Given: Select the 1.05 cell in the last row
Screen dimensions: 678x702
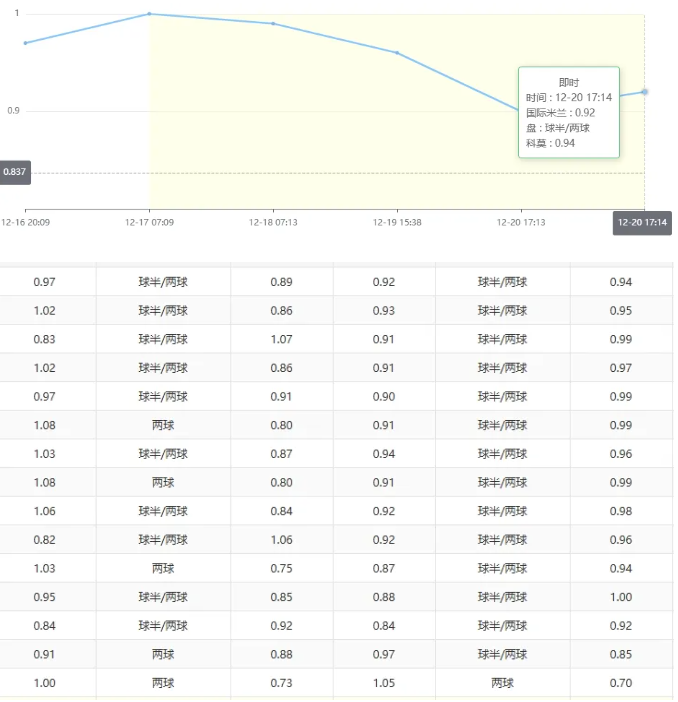Looking at the screenshot, I should 384,684.
